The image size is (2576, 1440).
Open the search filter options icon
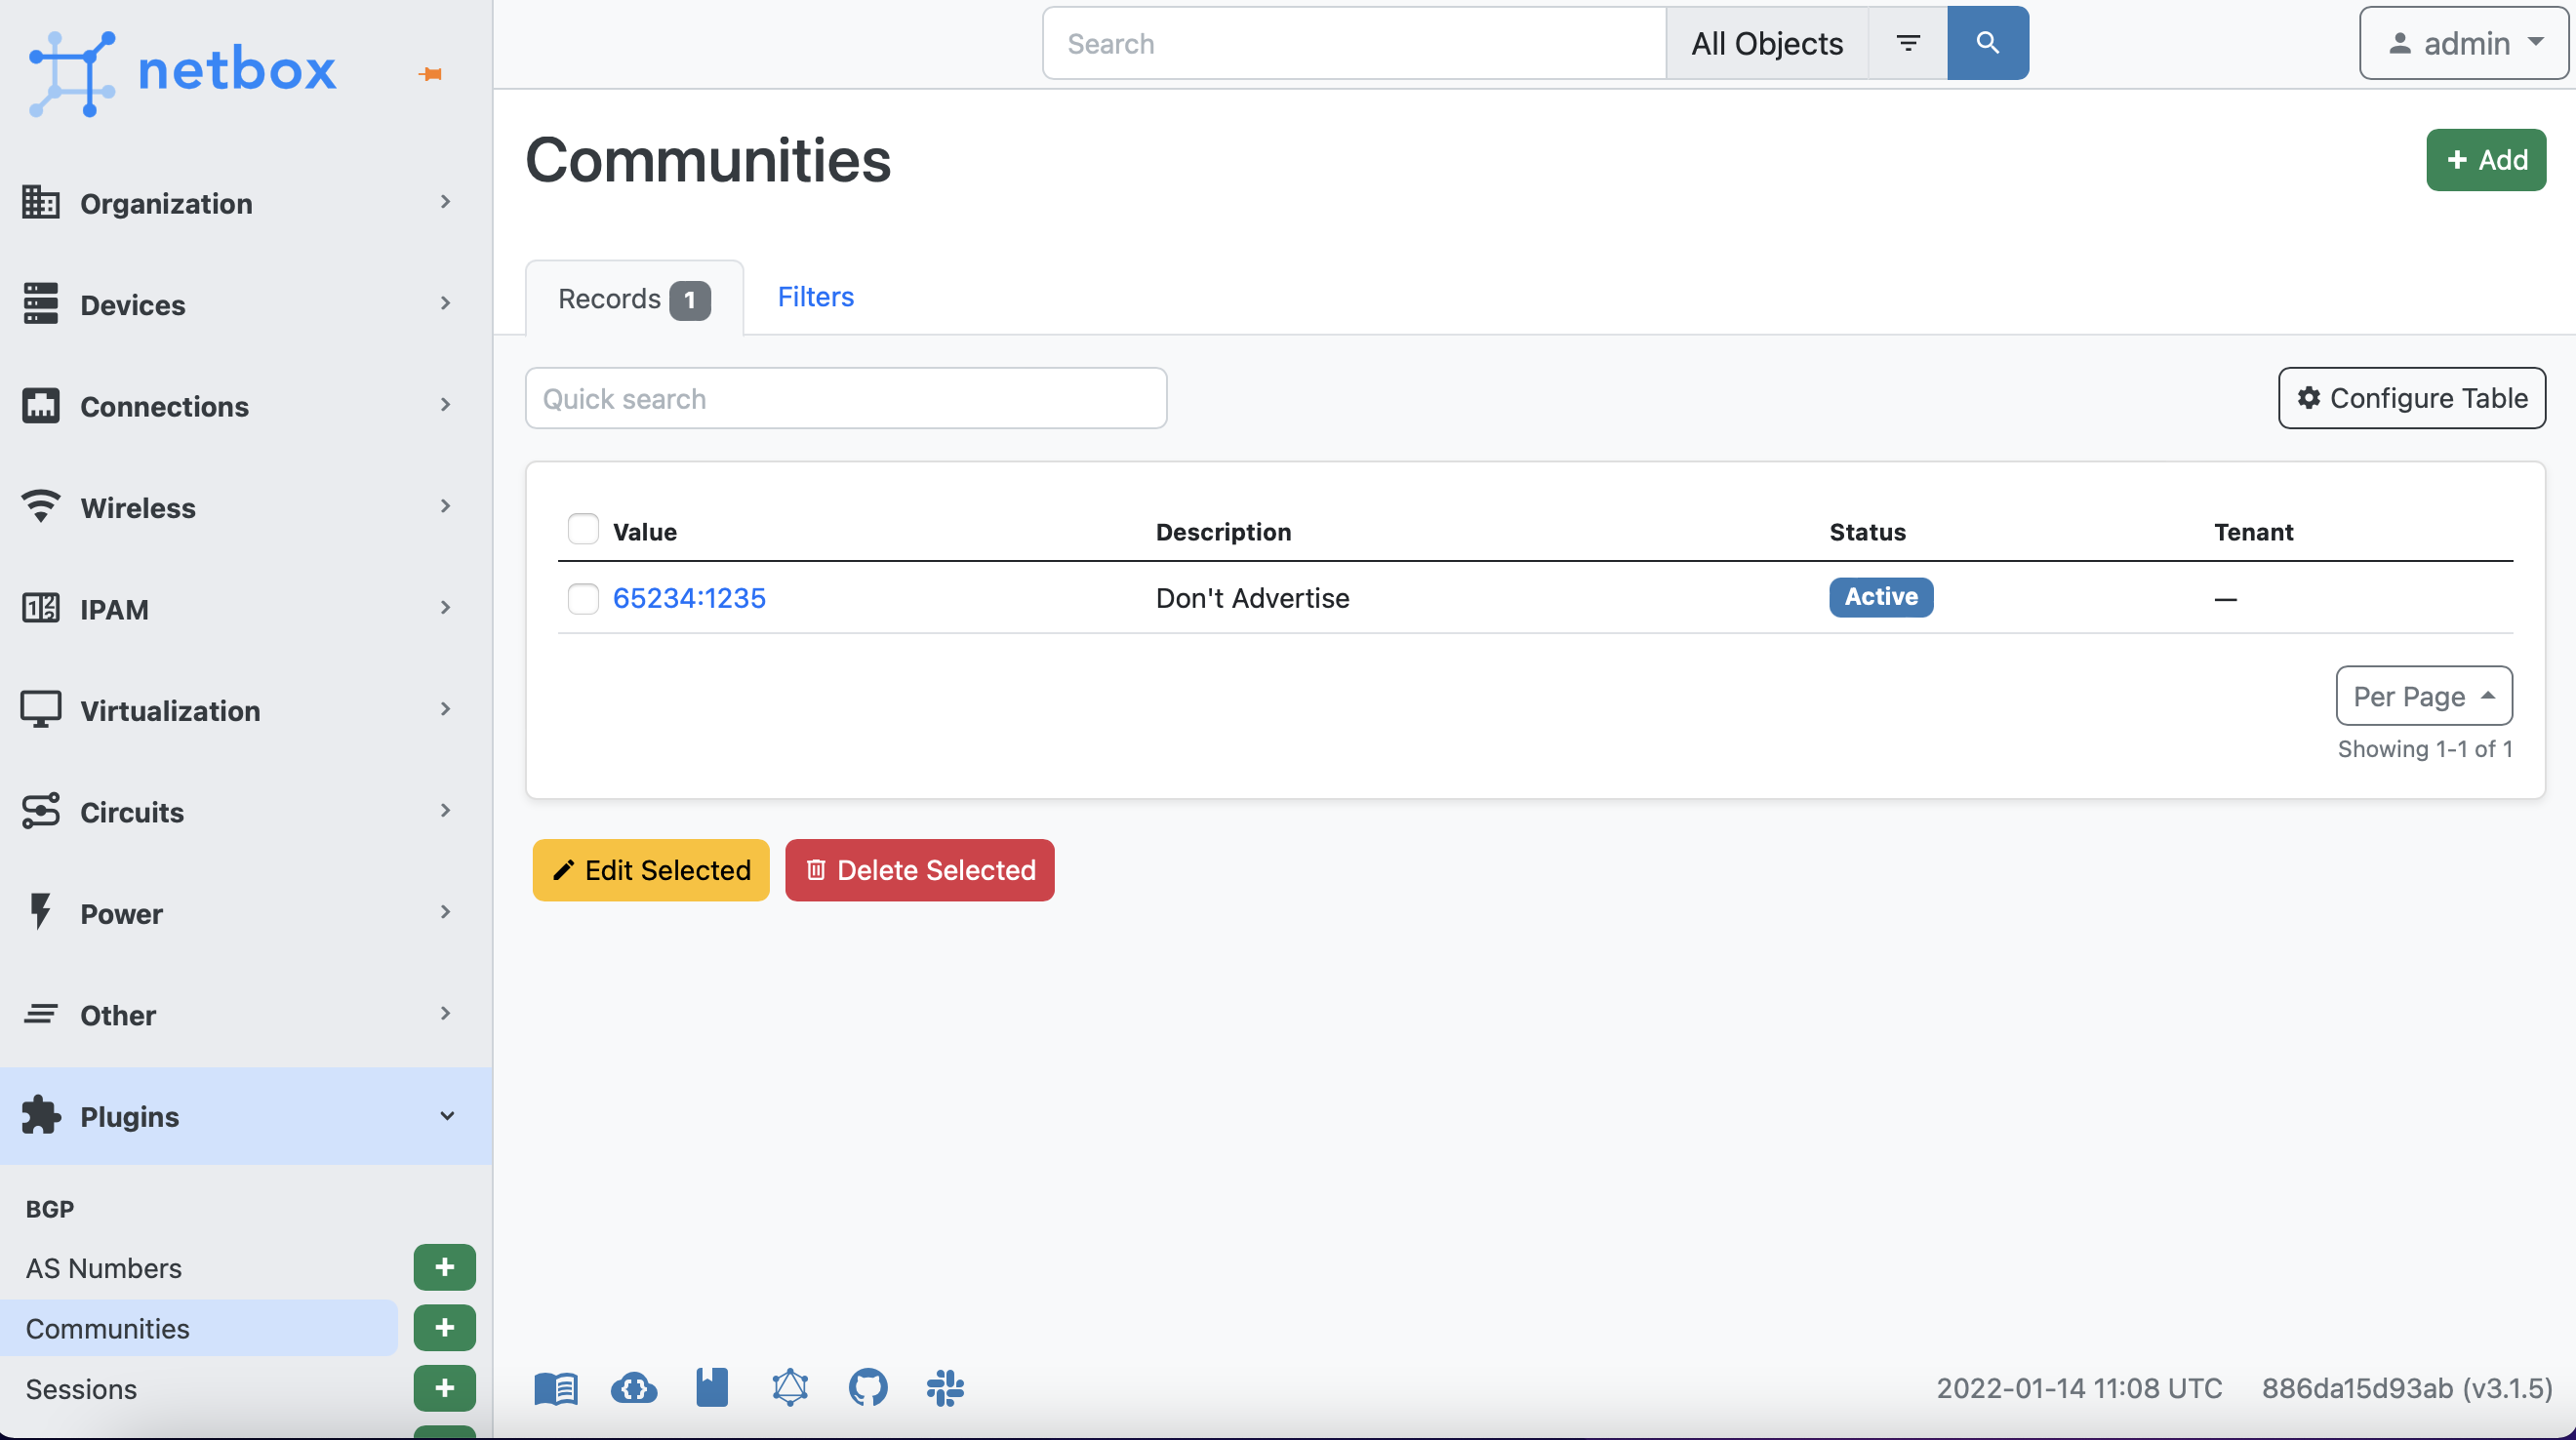[x=1907, y=43]
